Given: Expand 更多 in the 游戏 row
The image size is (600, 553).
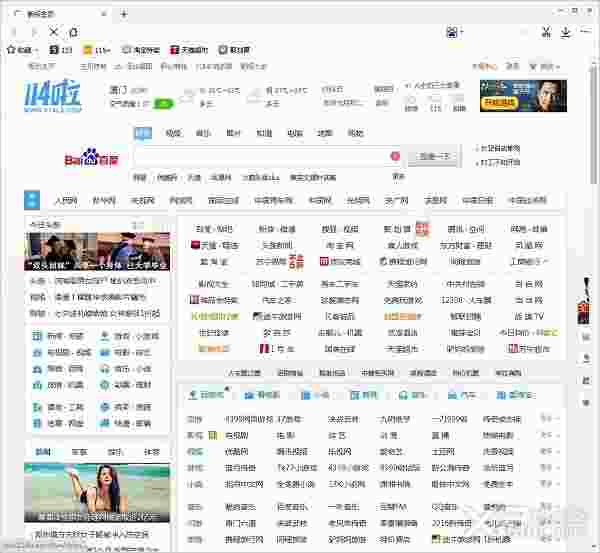Looking at the screenshot, I should click(549, 419).
